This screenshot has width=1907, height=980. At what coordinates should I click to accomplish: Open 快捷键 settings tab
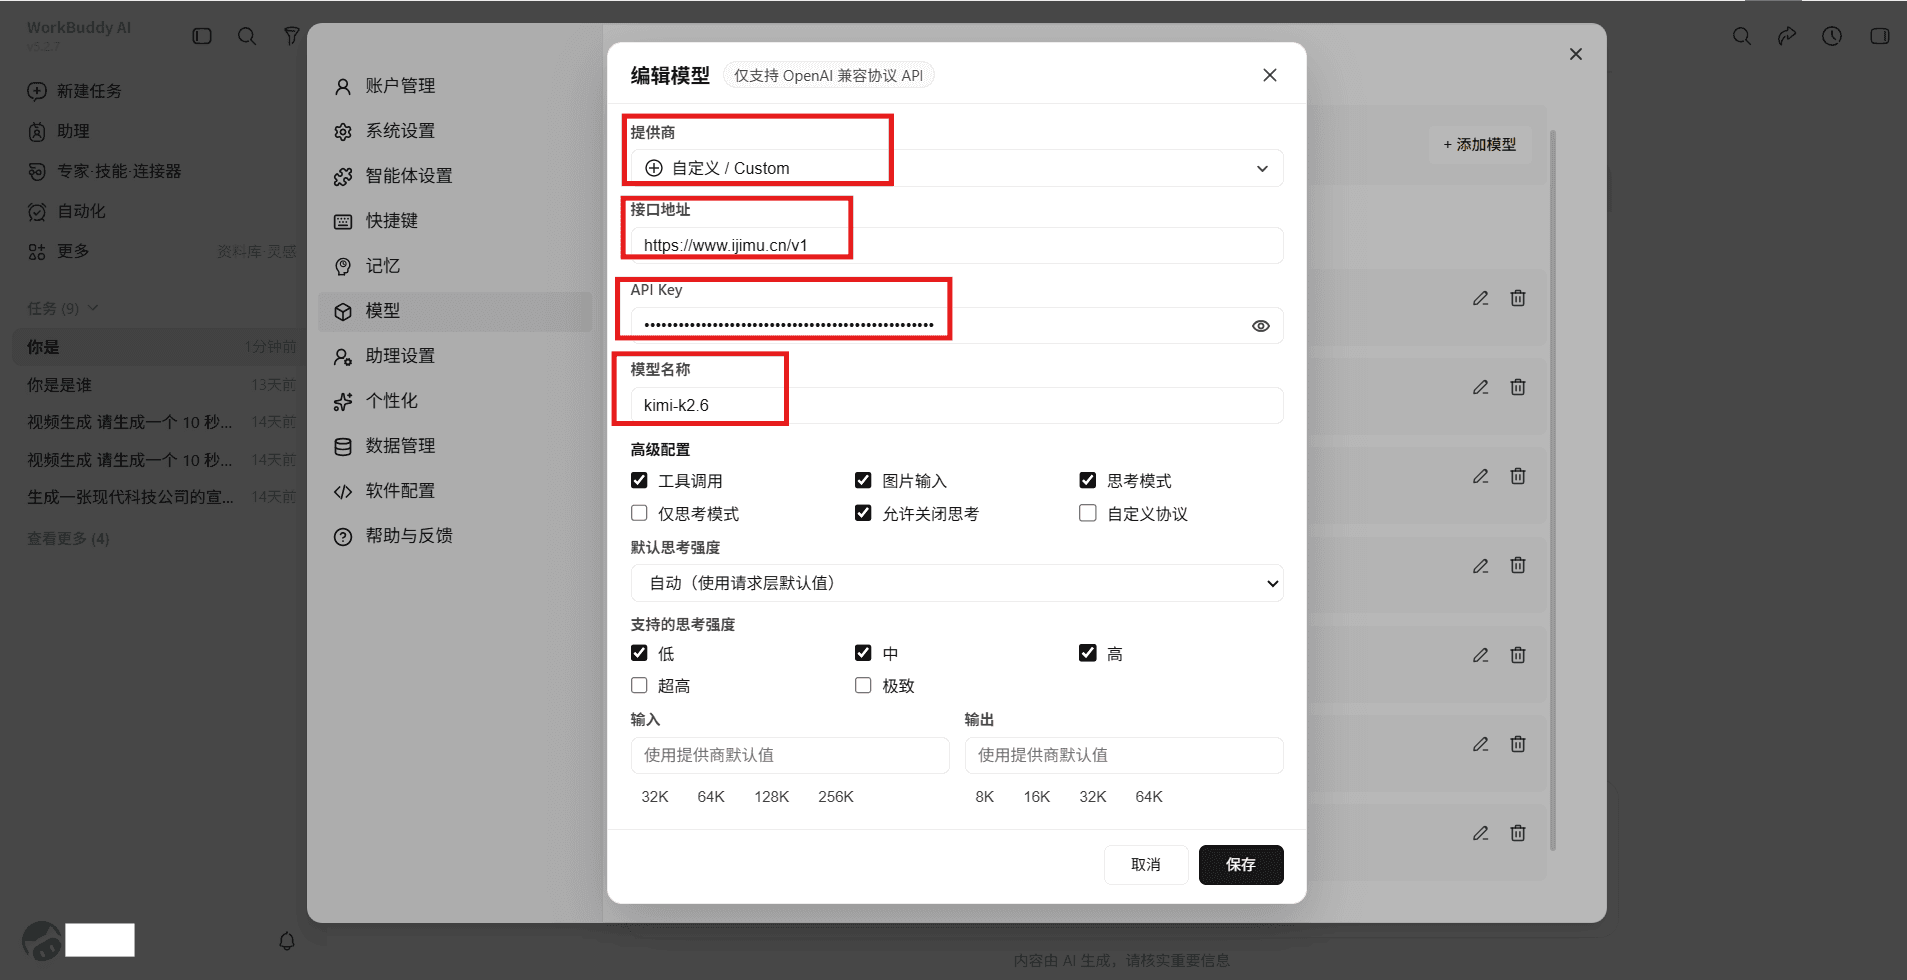pyautogui.click(x=455, y=221)
